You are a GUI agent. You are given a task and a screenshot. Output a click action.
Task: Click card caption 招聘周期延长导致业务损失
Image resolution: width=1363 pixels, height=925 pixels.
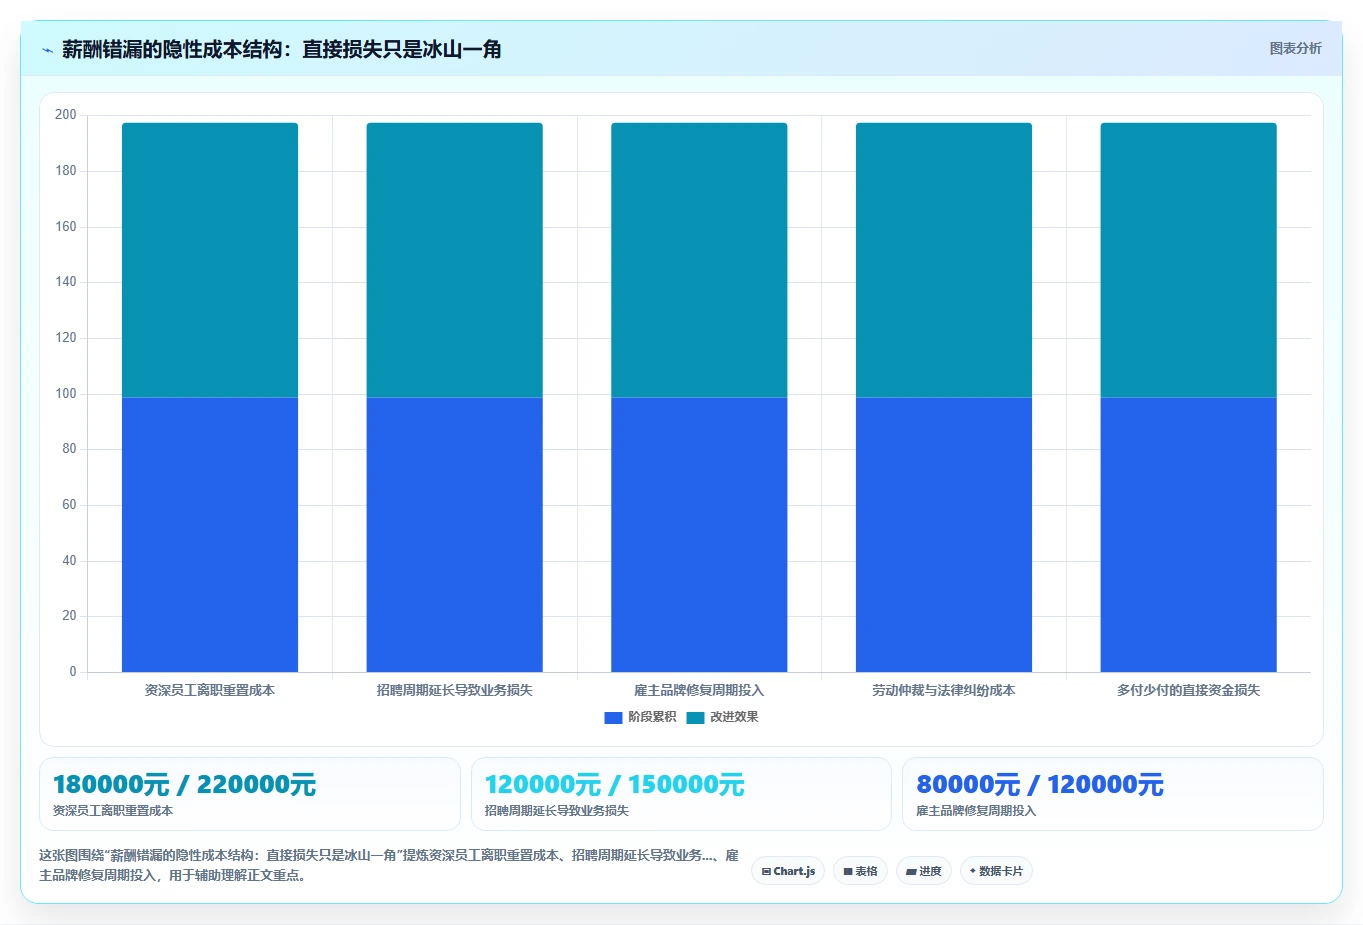pyautogui.click(x=557, y=811)
